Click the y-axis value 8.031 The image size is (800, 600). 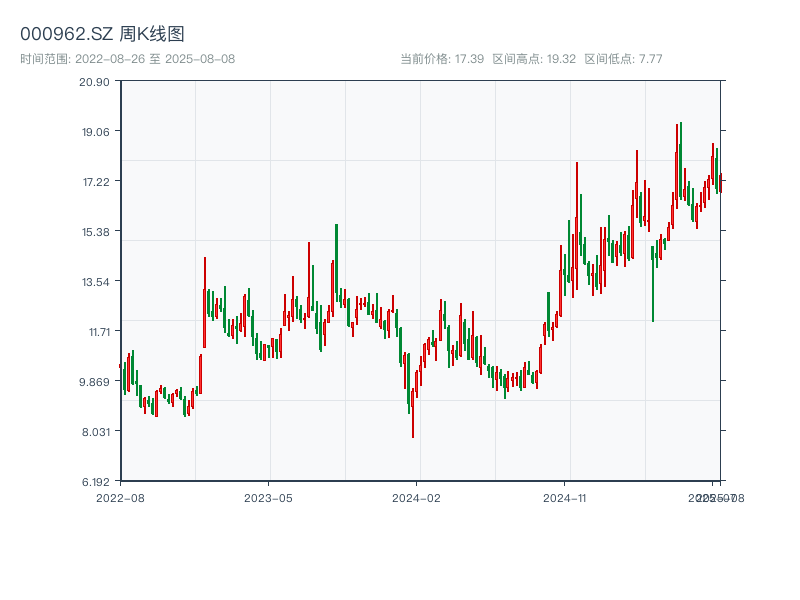click(x=96, y=432)
